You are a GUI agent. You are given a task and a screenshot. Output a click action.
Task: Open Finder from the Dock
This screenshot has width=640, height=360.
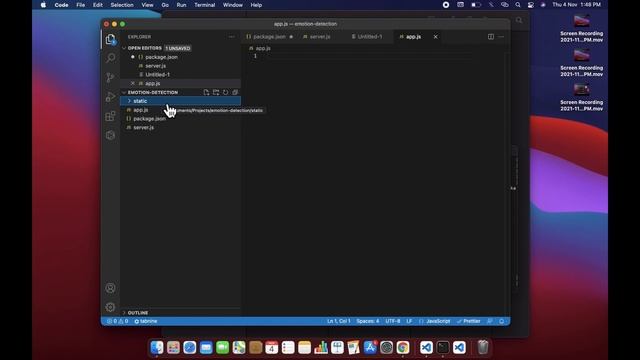(157, 347)
